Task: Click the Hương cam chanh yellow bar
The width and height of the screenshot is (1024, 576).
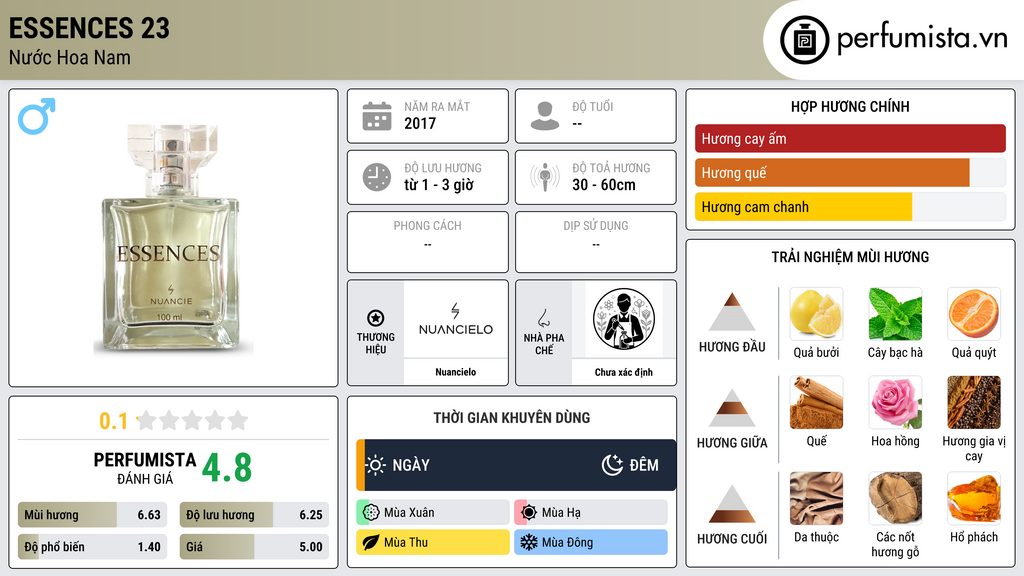Action: click(803, 207)
